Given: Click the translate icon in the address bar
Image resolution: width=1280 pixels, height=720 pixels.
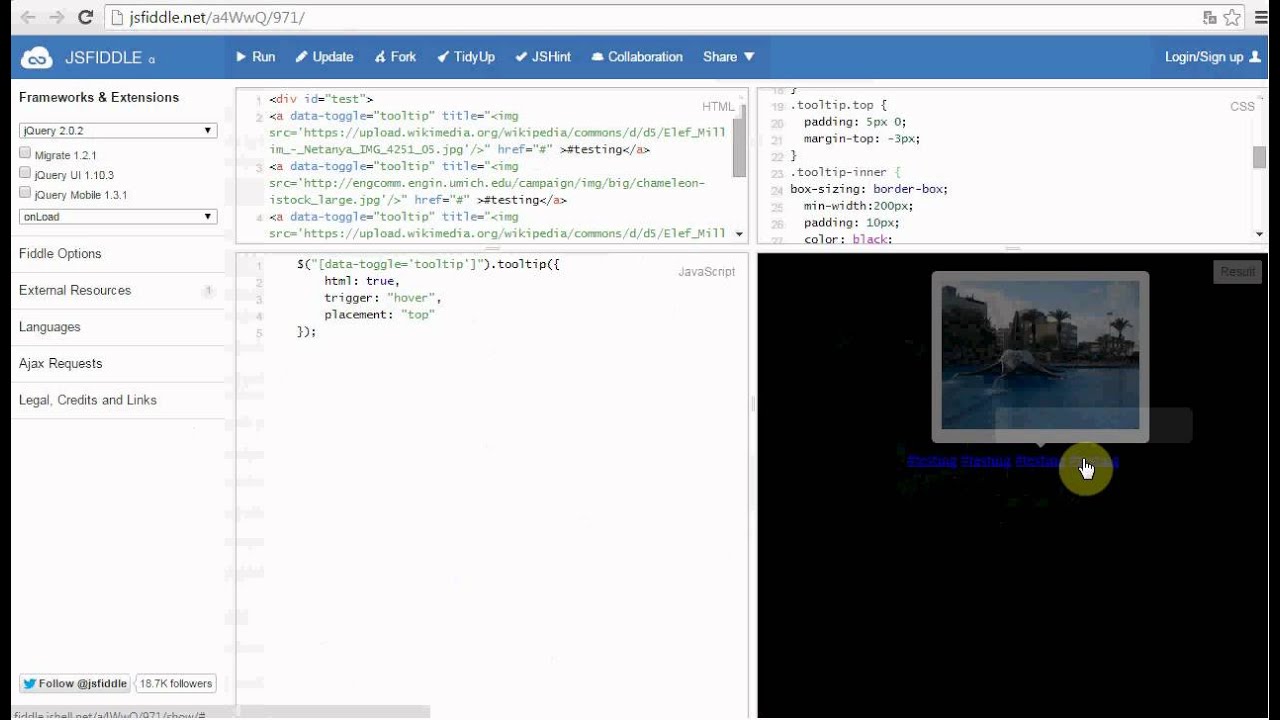Looking at the screenshot, I should coord(1210,17).
